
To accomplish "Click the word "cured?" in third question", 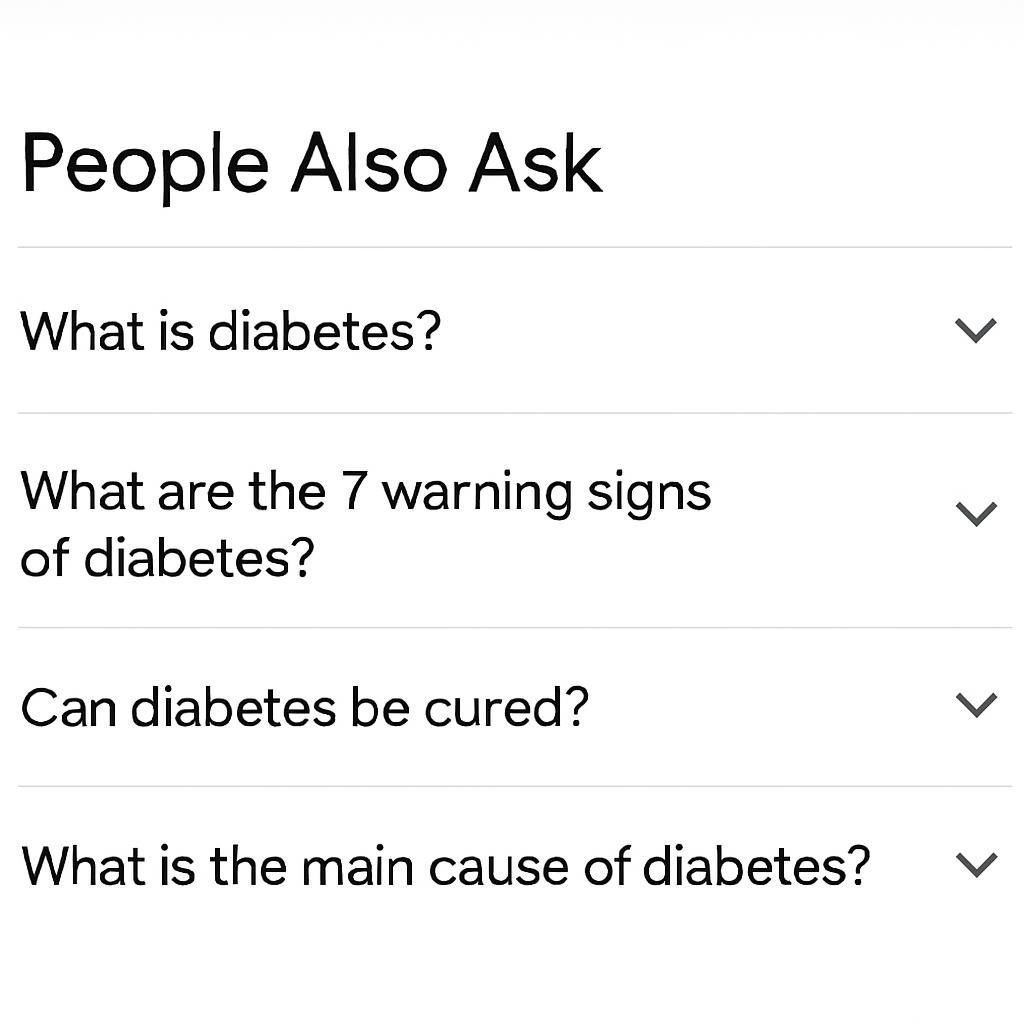I will click(507, 707).
